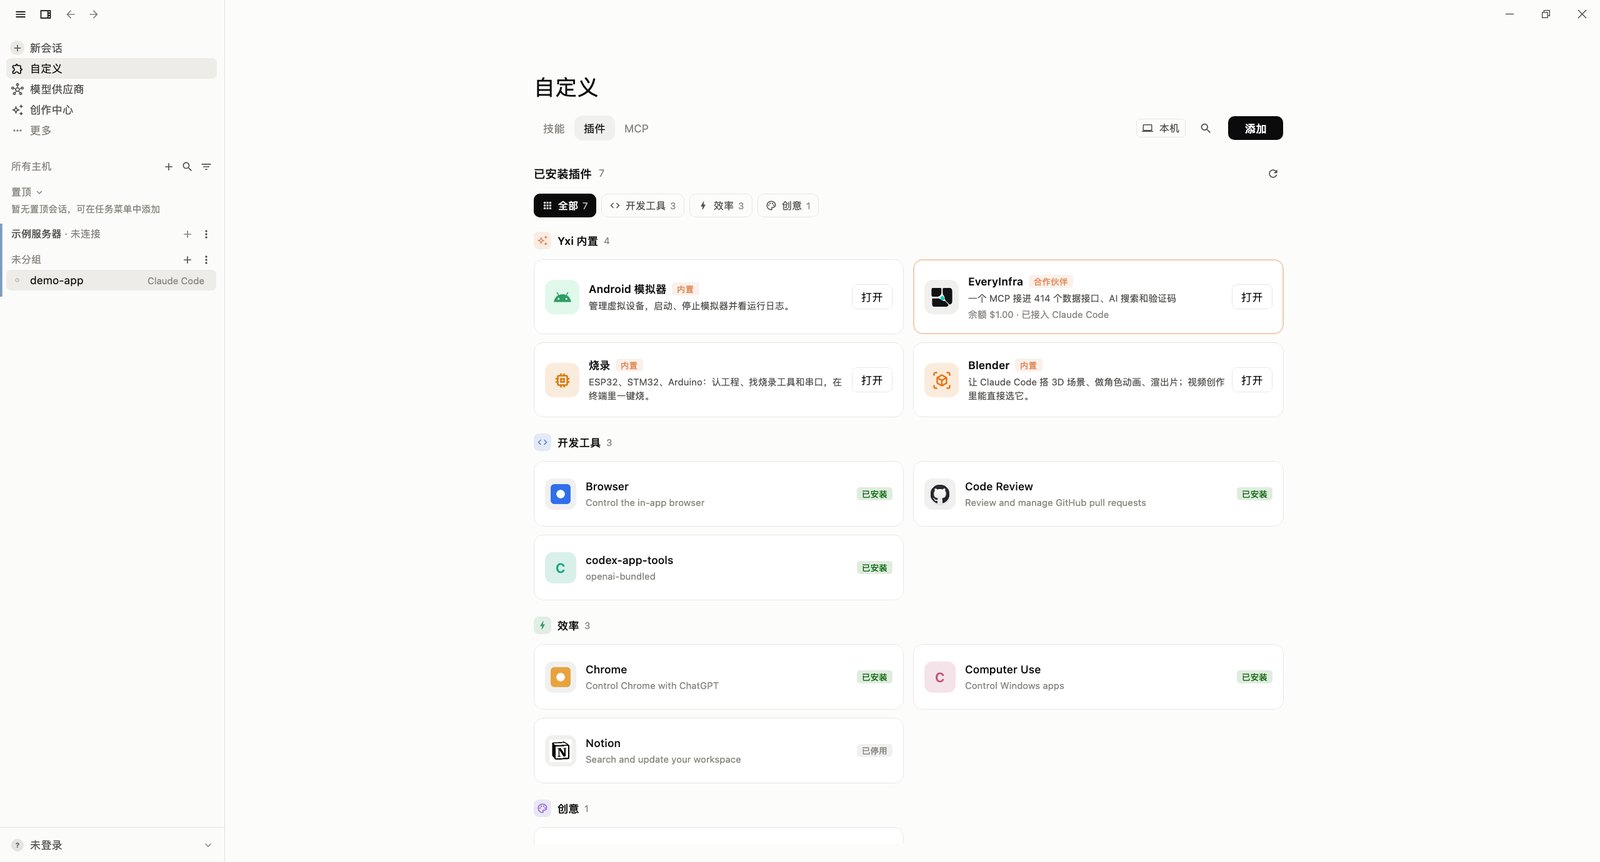
Task: Click the Code Review GitHub icon
Action: tap(940, 494)
